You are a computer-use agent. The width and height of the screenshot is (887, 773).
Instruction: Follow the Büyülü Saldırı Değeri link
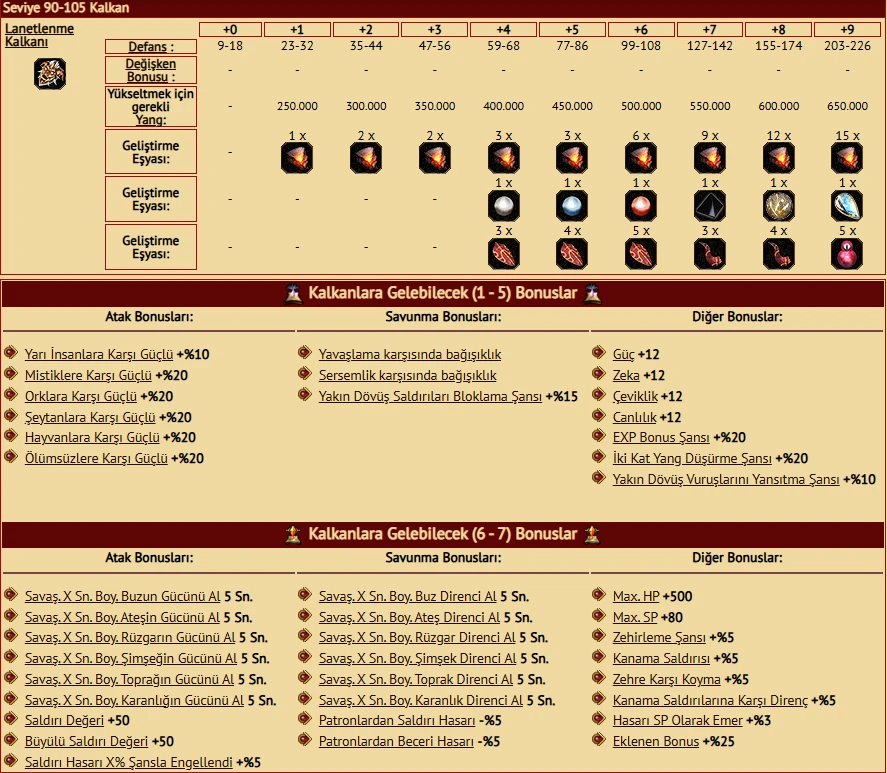coord(86,741)
